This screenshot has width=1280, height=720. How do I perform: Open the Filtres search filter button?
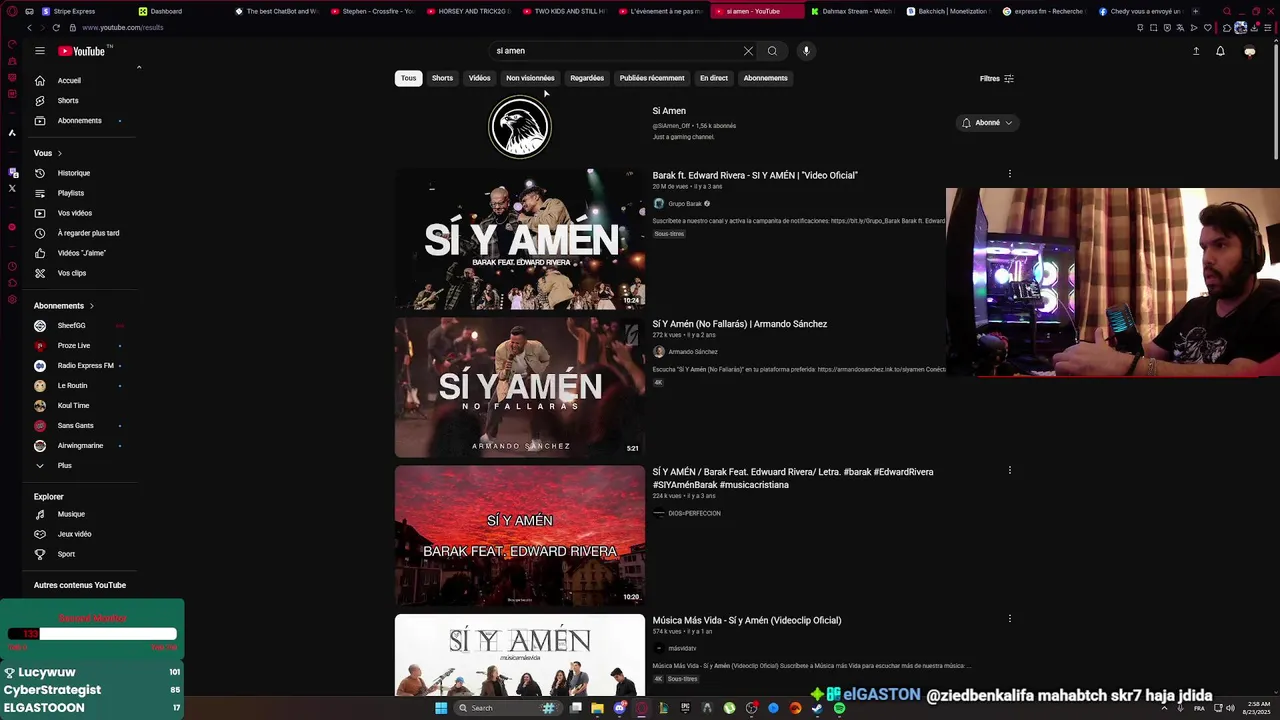pos(997,79)
